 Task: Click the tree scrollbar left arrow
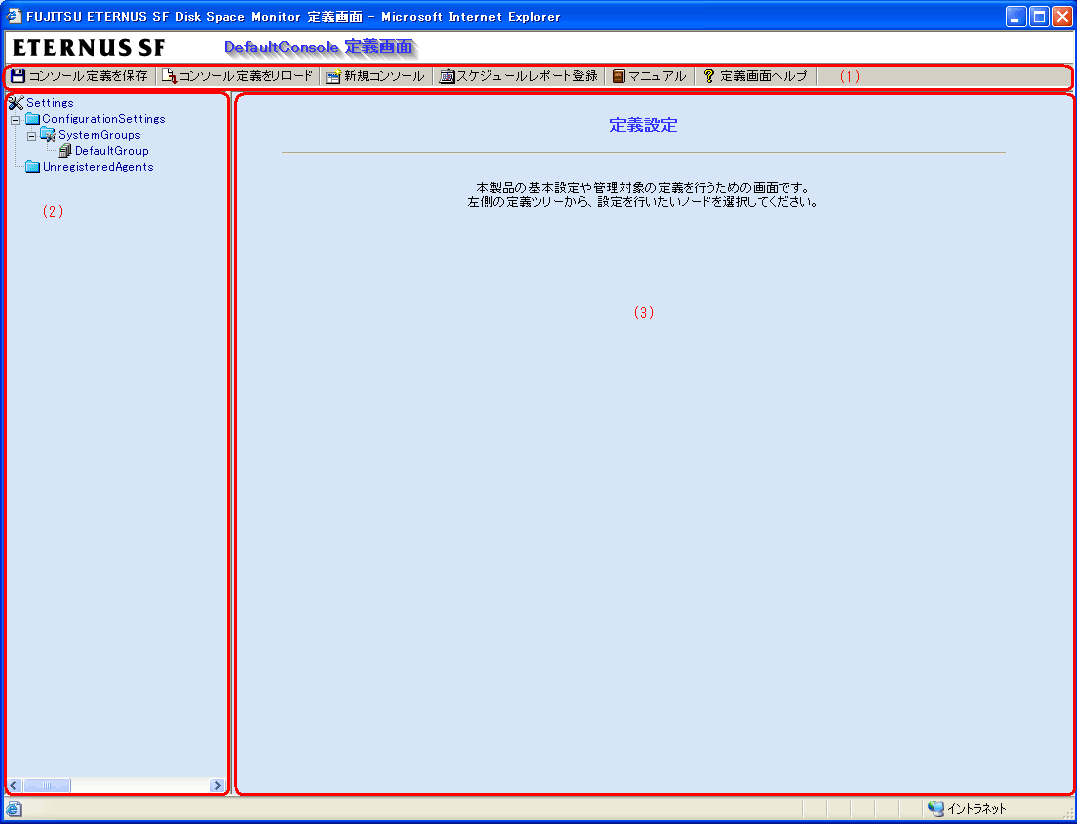click(x=14, y=785)
